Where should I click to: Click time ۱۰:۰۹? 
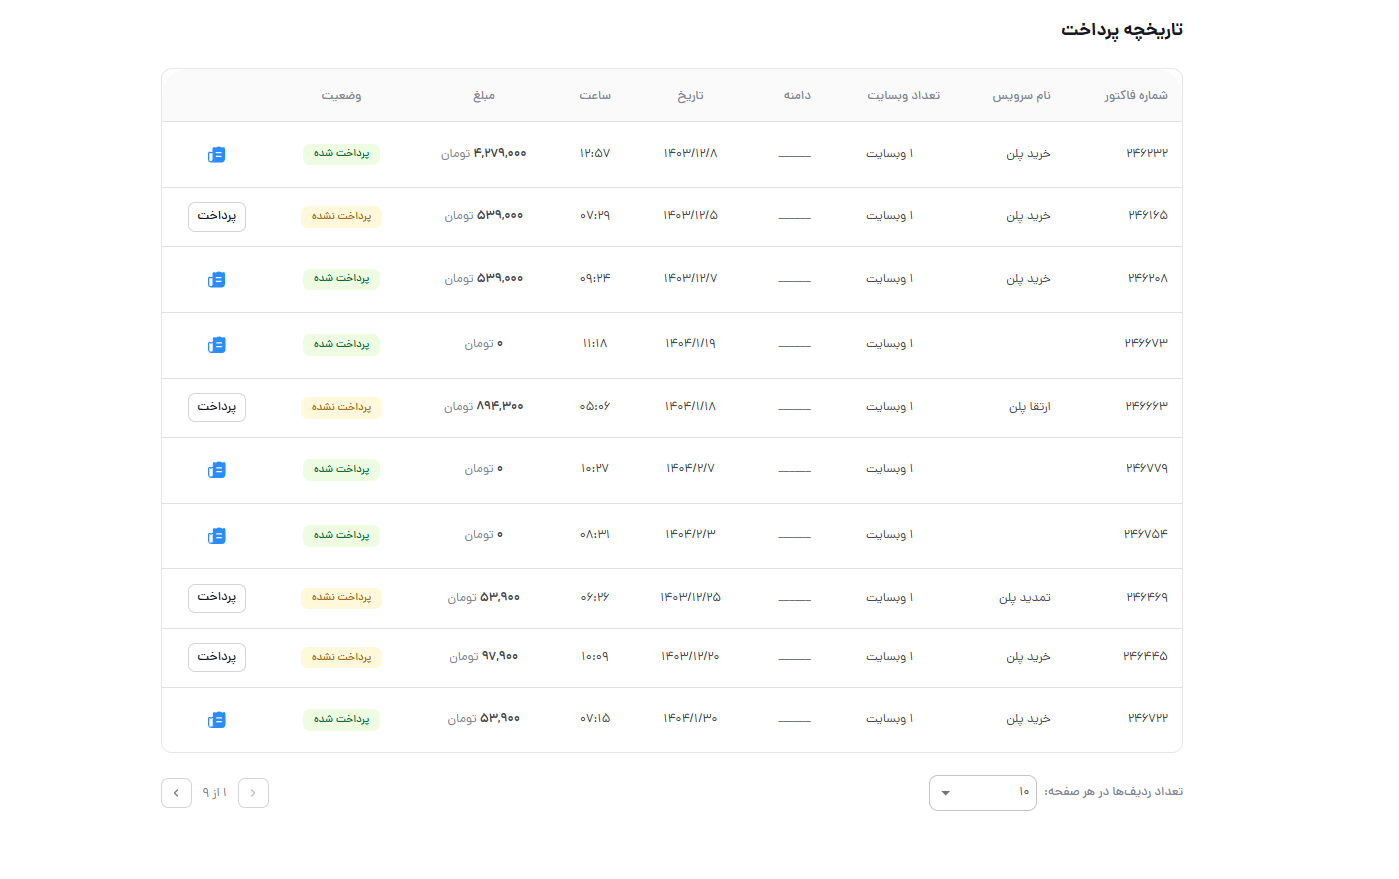point(595,656)
